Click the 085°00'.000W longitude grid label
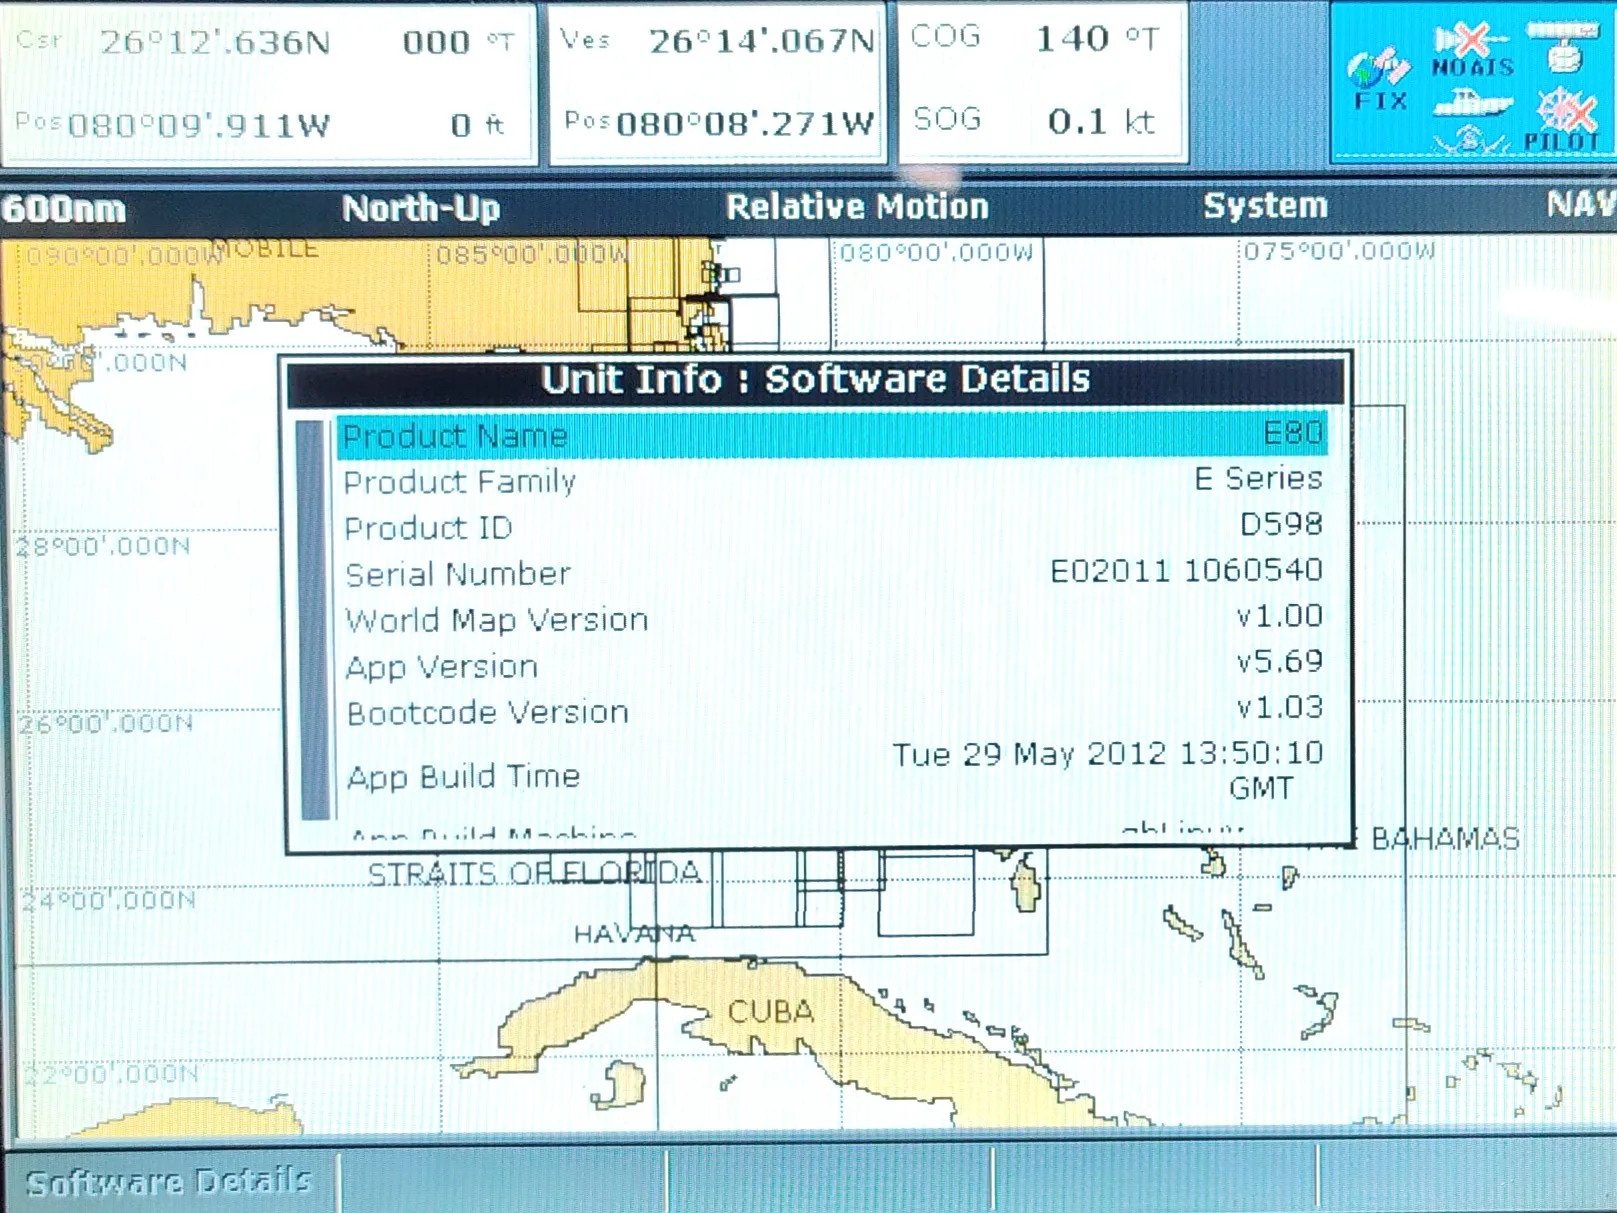This screenshot has width=1617, height=1213. click(x=532, y=255)
